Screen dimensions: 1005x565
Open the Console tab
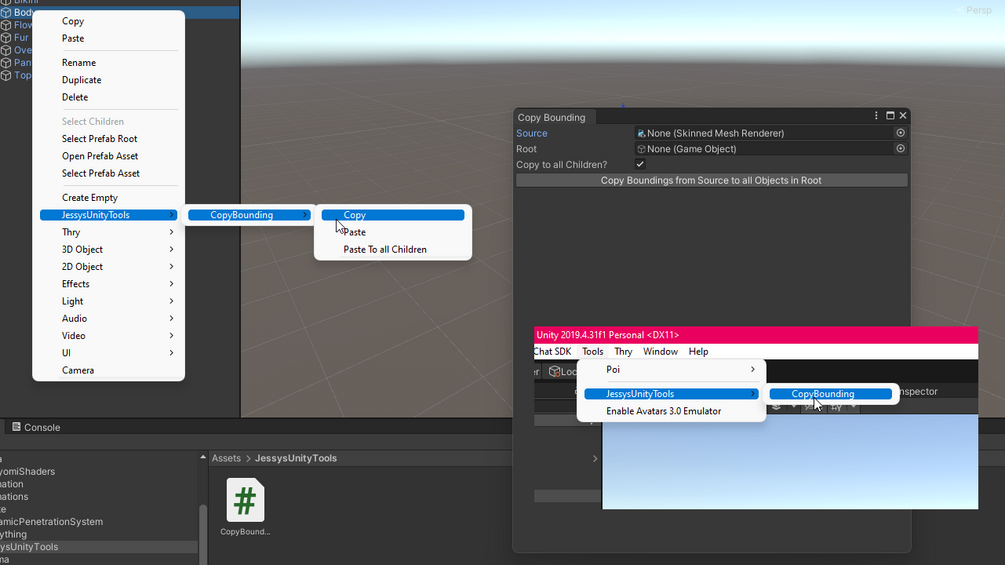[37, 427]
